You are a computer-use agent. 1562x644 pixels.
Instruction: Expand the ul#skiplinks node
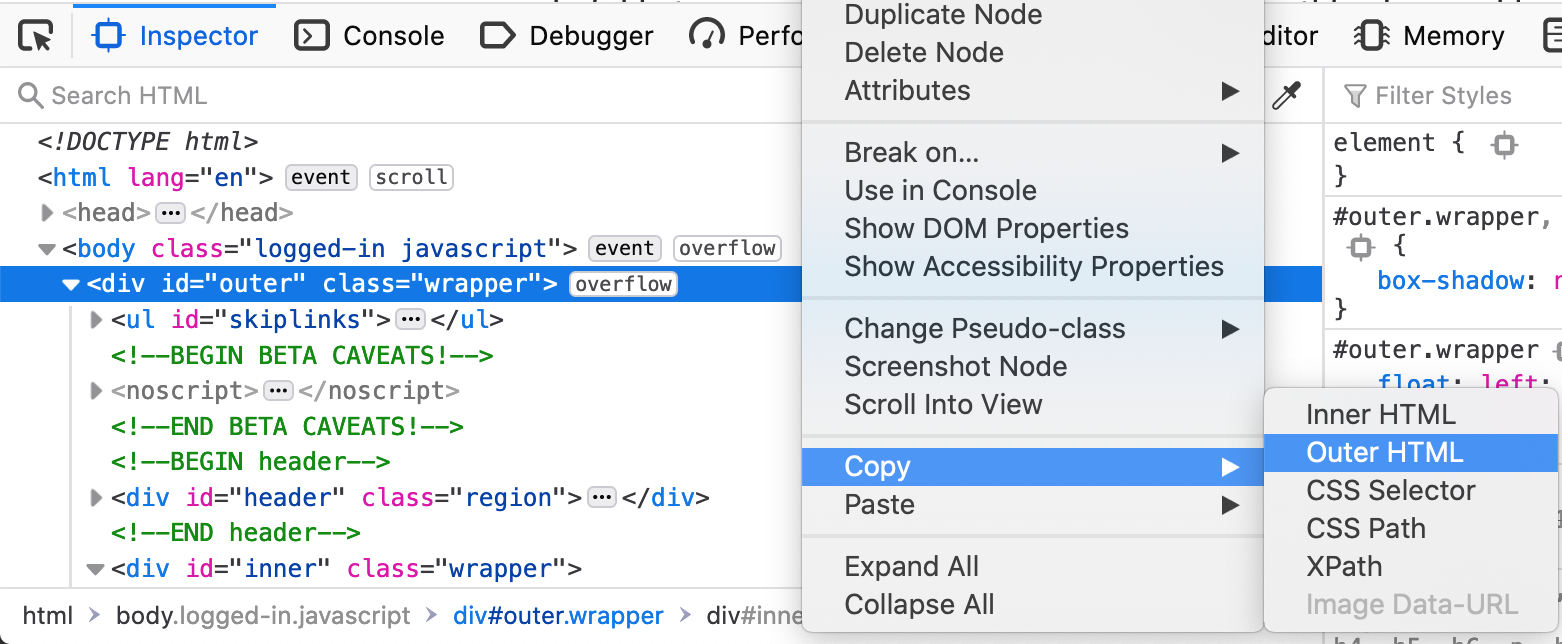point(97,320)
